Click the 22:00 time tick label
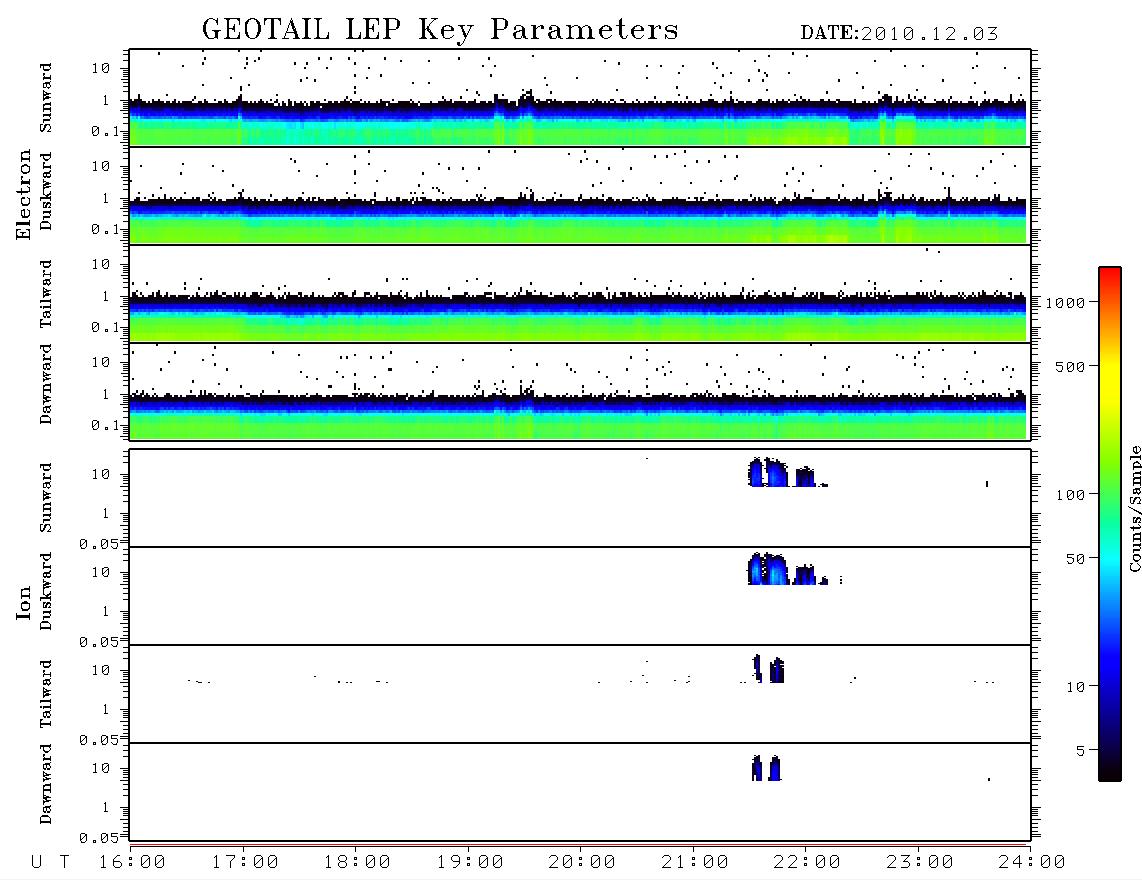Viewport: 1142px width, 880px height. pyautogui.click(x=807, y=862)
